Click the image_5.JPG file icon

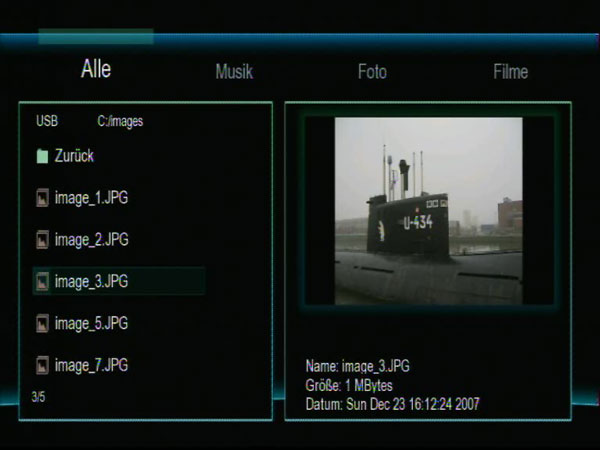42,323
